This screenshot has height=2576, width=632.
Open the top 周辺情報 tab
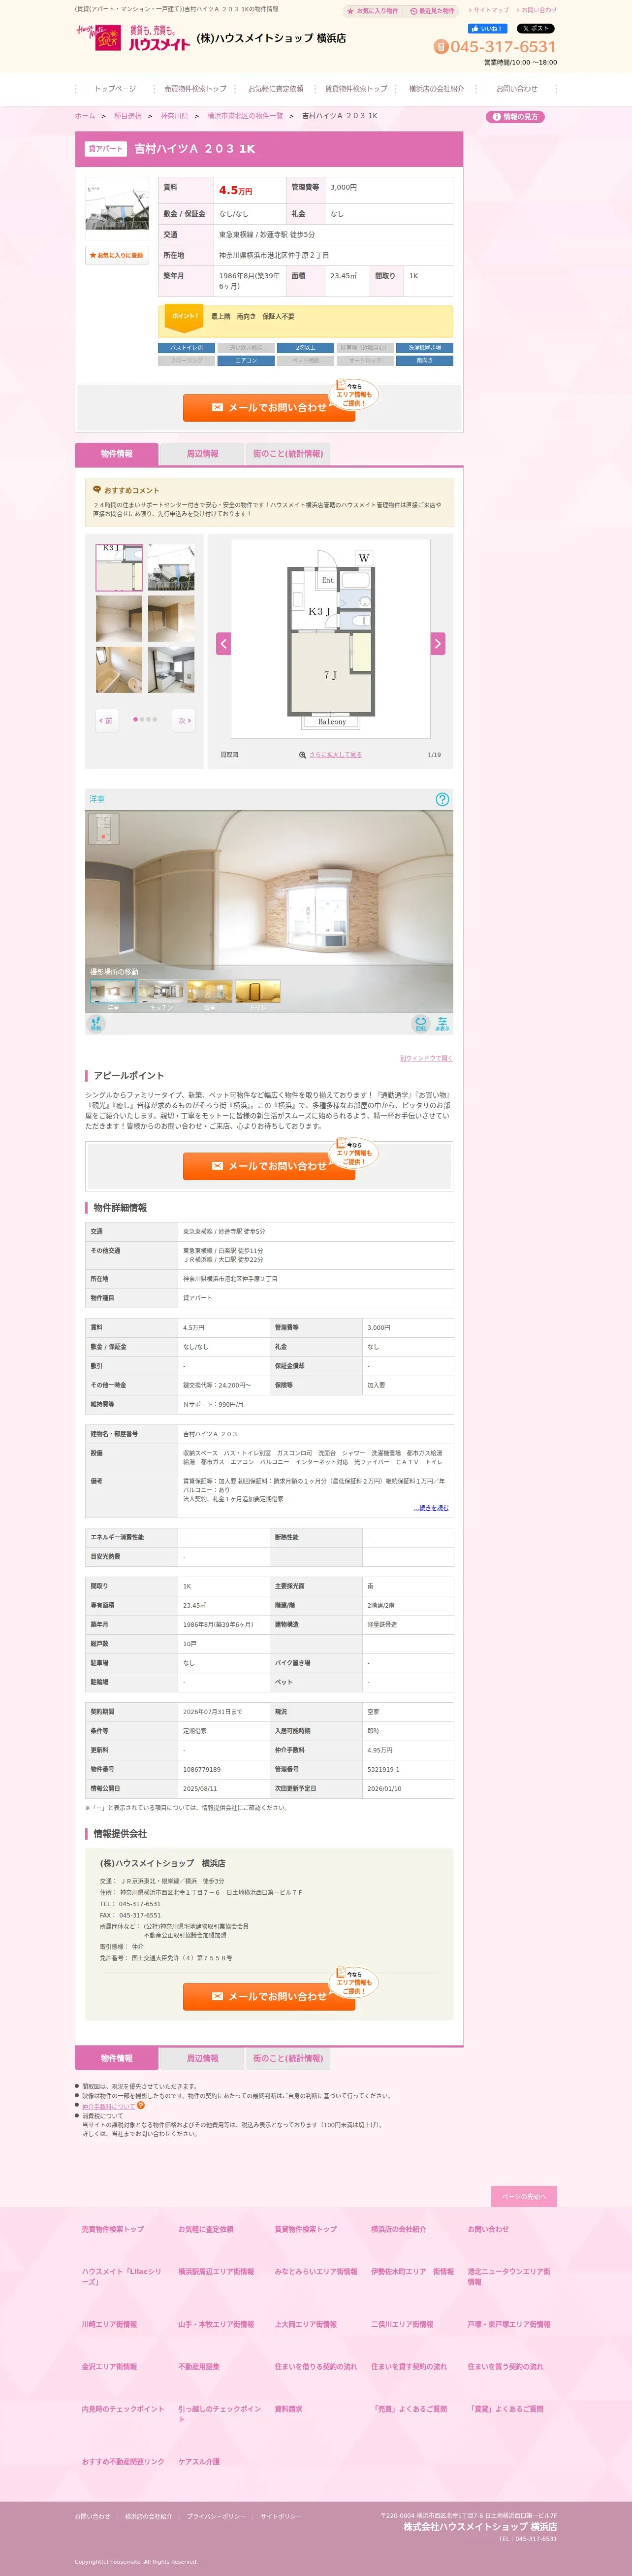pyautogui.click(x=202, y=454)
